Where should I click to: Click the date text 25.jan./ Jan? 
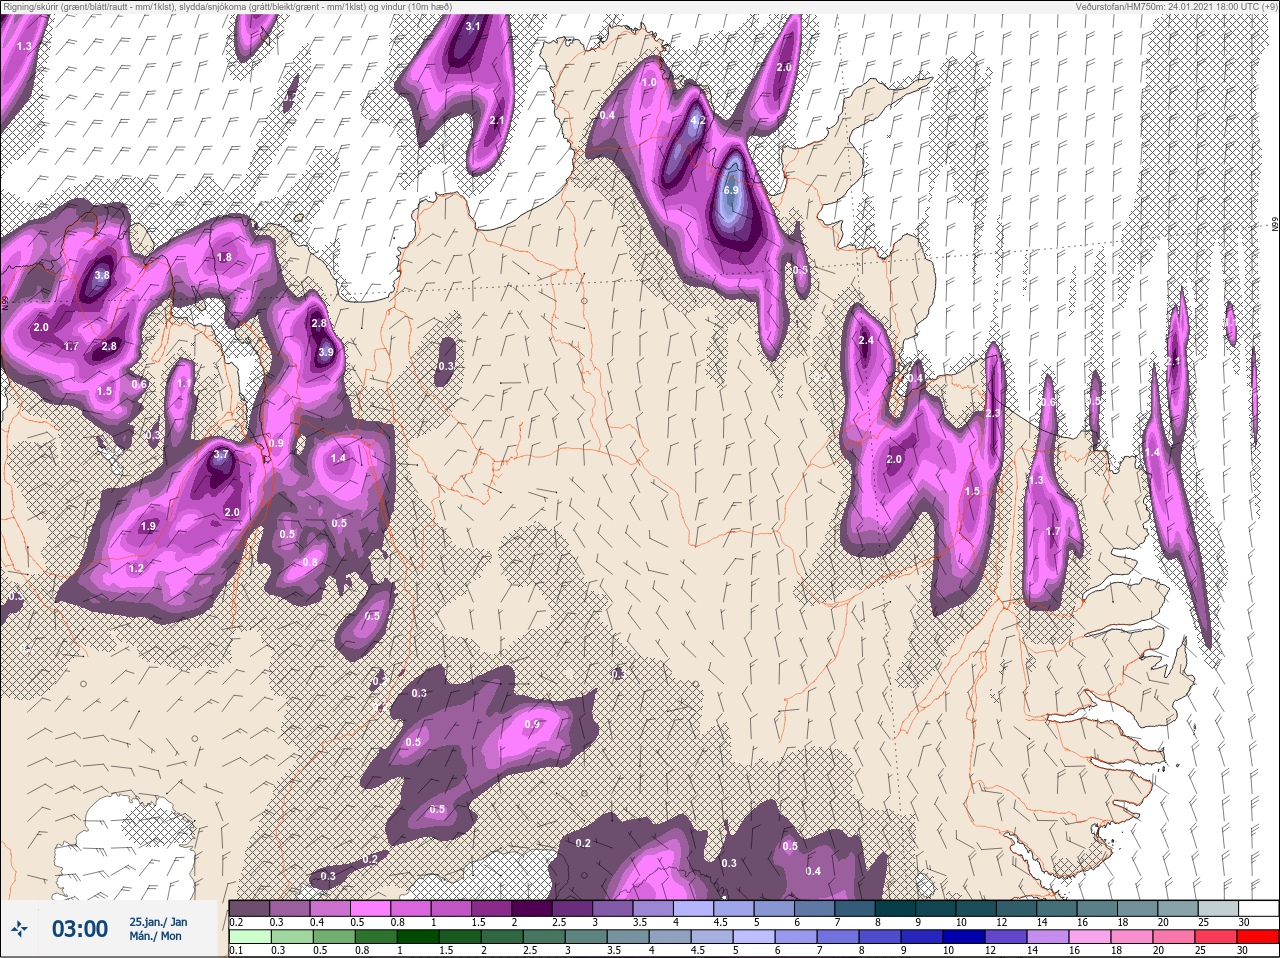(158, 921)
